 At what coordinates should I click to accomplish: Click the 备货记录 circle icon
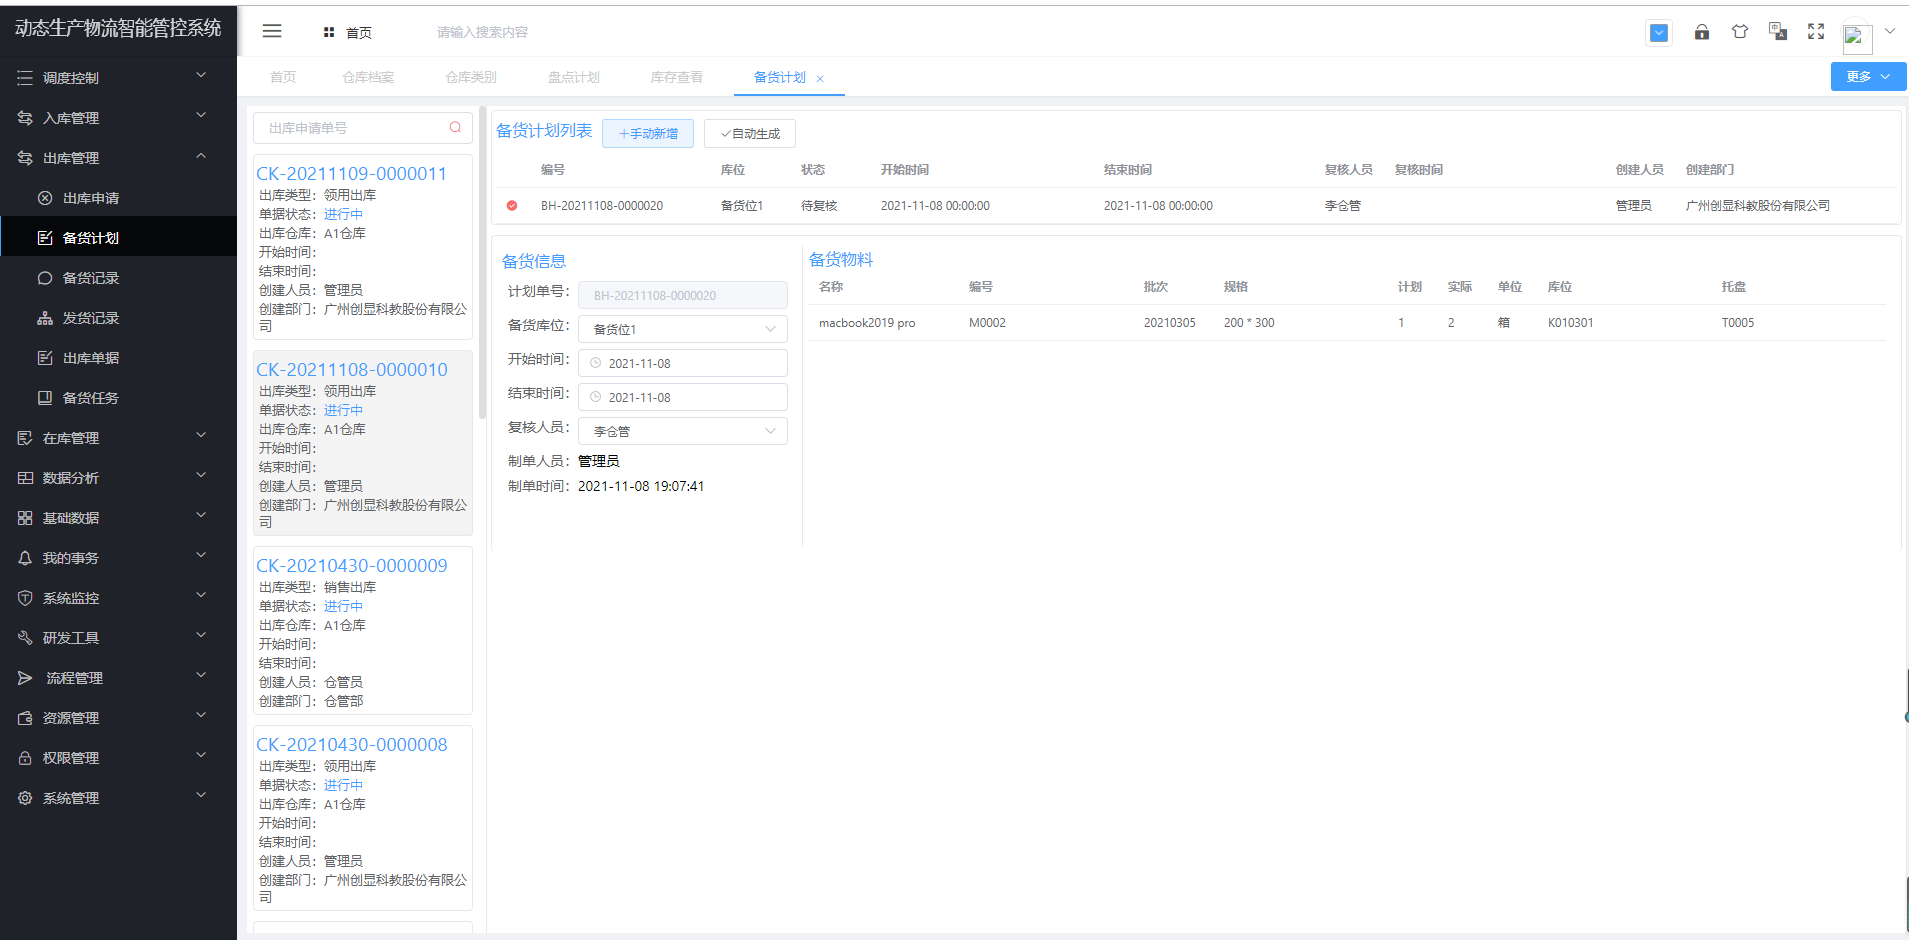coord(45,278)
